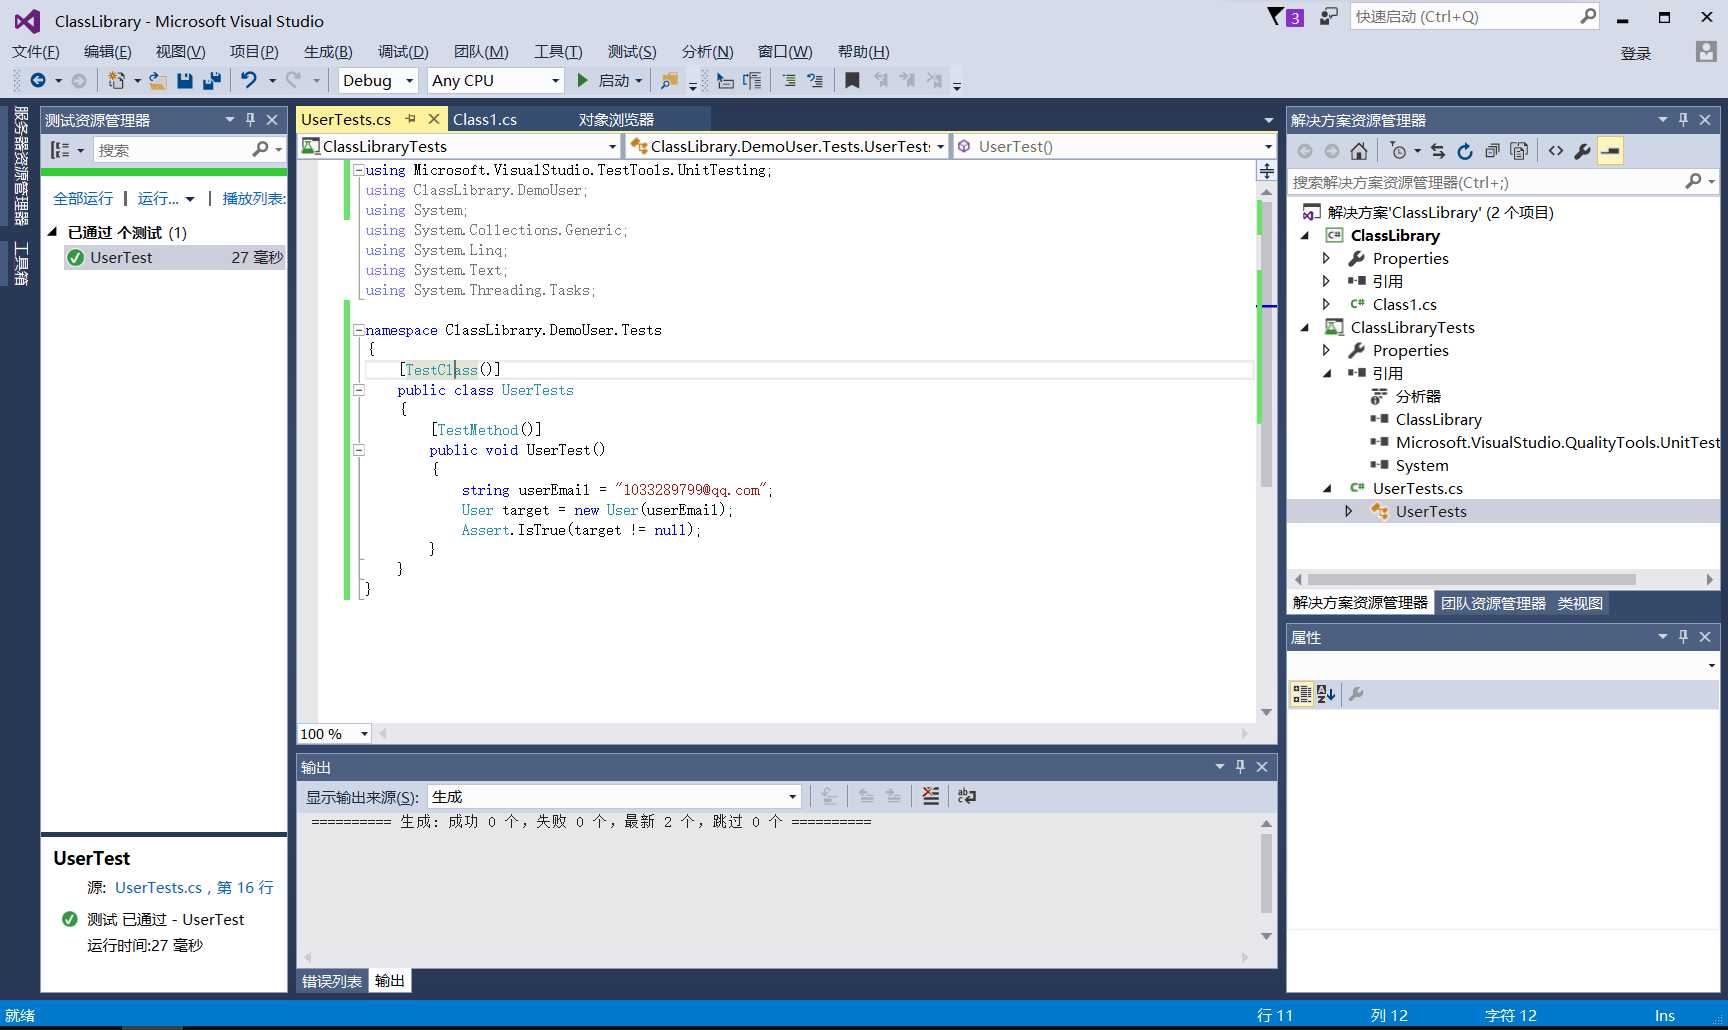Collapse the ClassLibraryTests project node
Image resolution: width=1728 pixels, height=1030 pixels.
(1305, 327)
